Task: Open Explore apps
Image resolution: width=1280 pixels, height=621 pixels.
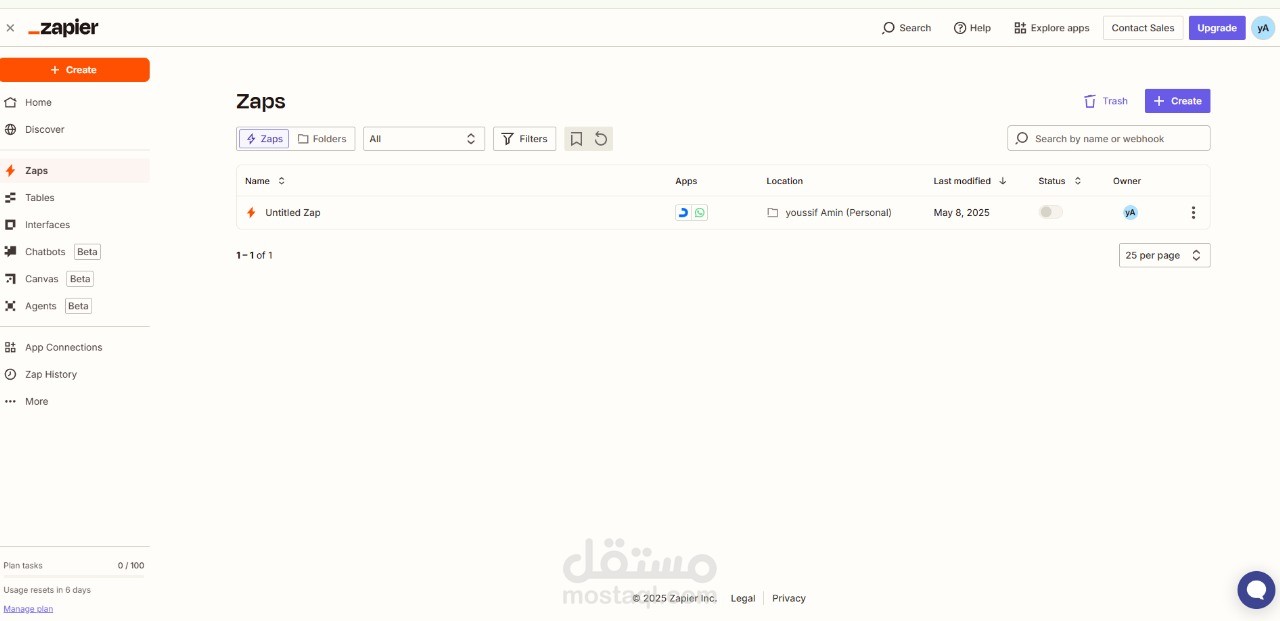Action: click(1052, 28)
